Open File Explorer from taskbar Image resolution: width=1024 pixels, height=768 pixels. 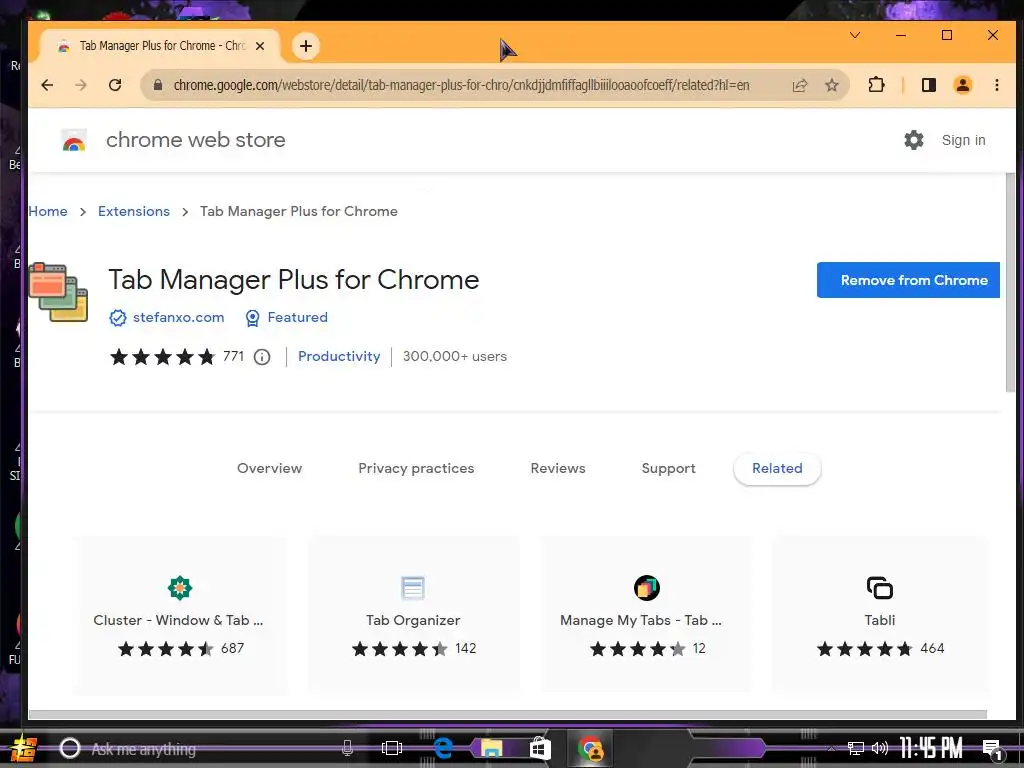click(x=492, y=748)
